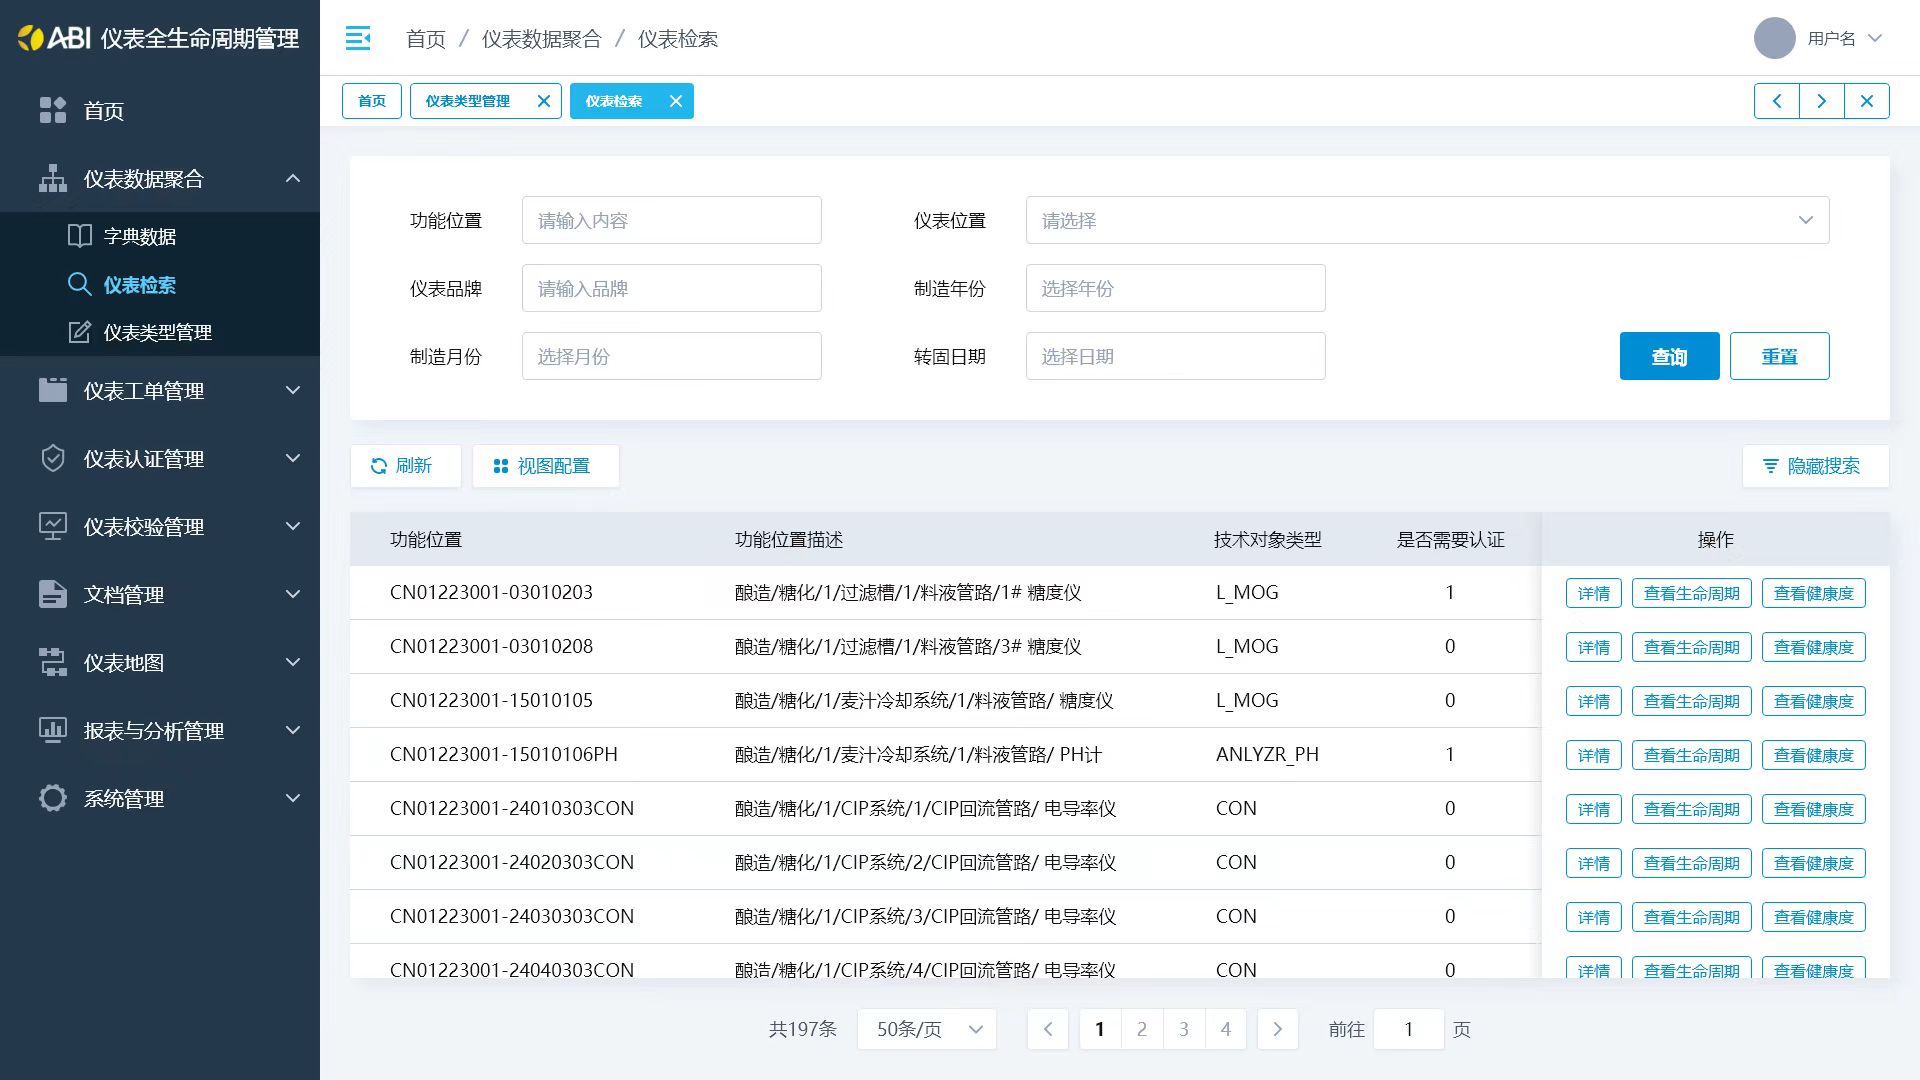Click the ABI logo icon

[31, 38]
